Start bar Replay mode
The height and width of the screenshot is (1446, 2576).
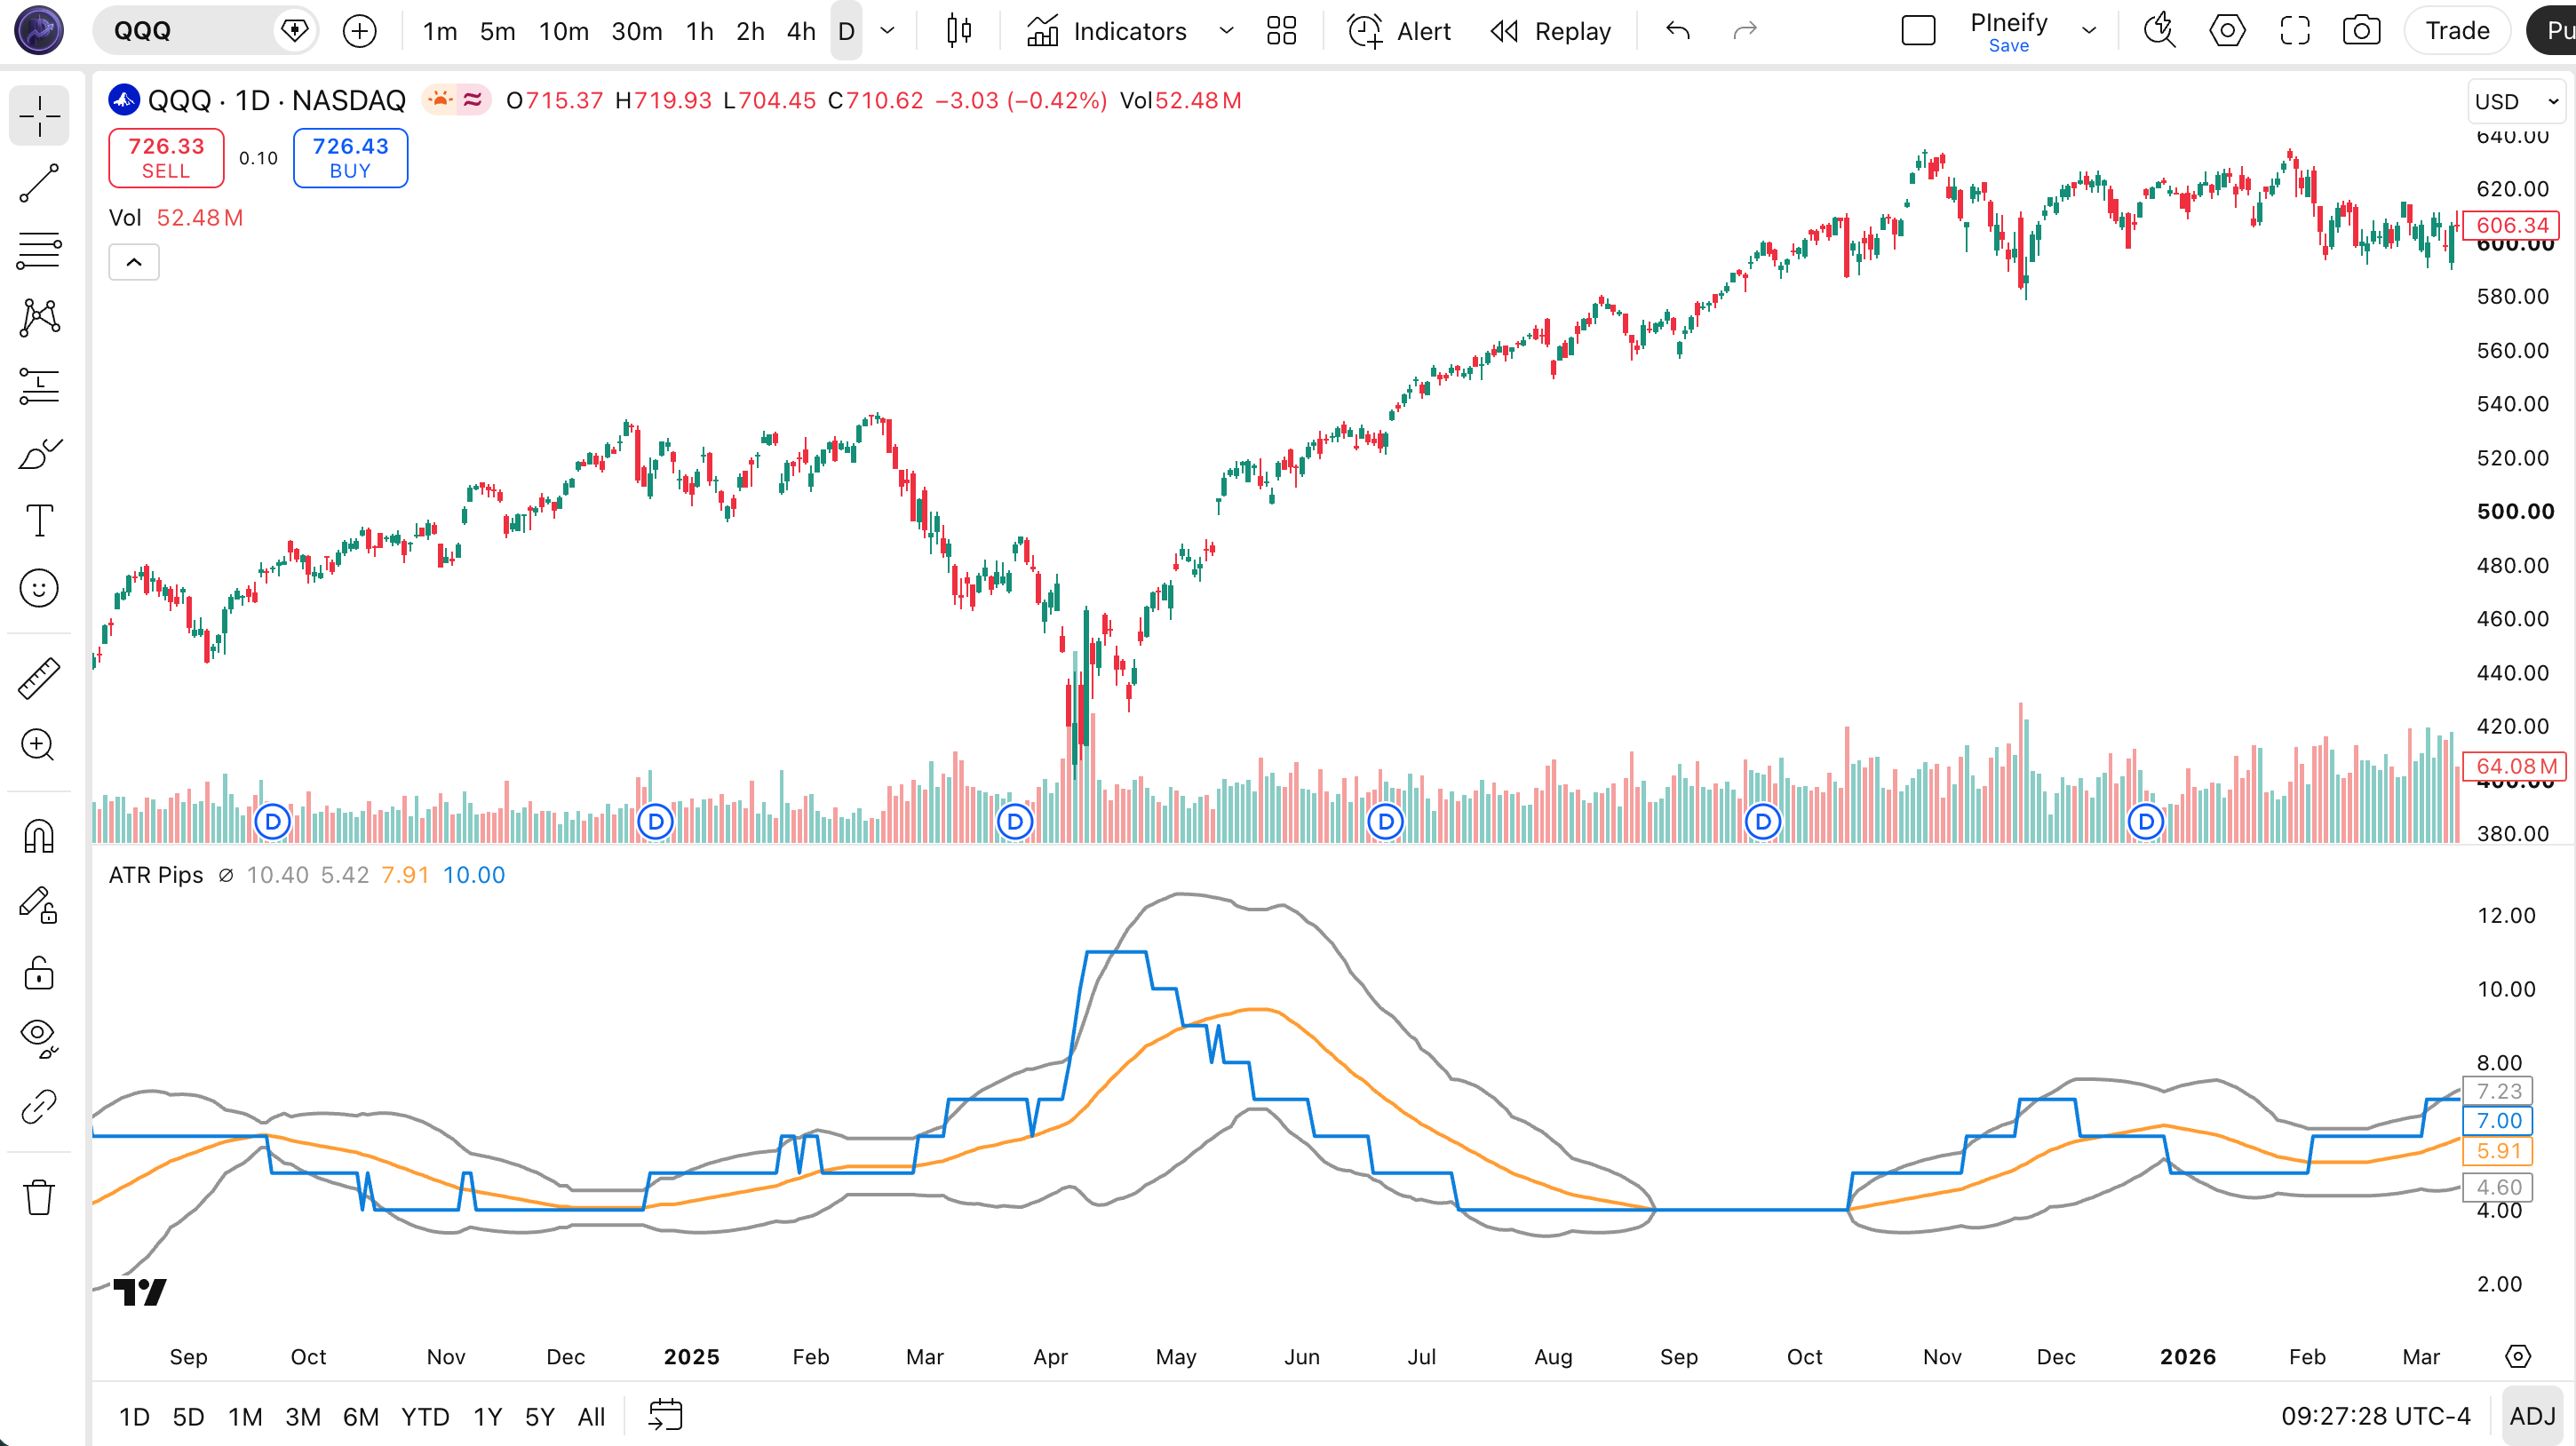tap(1550, 31)
